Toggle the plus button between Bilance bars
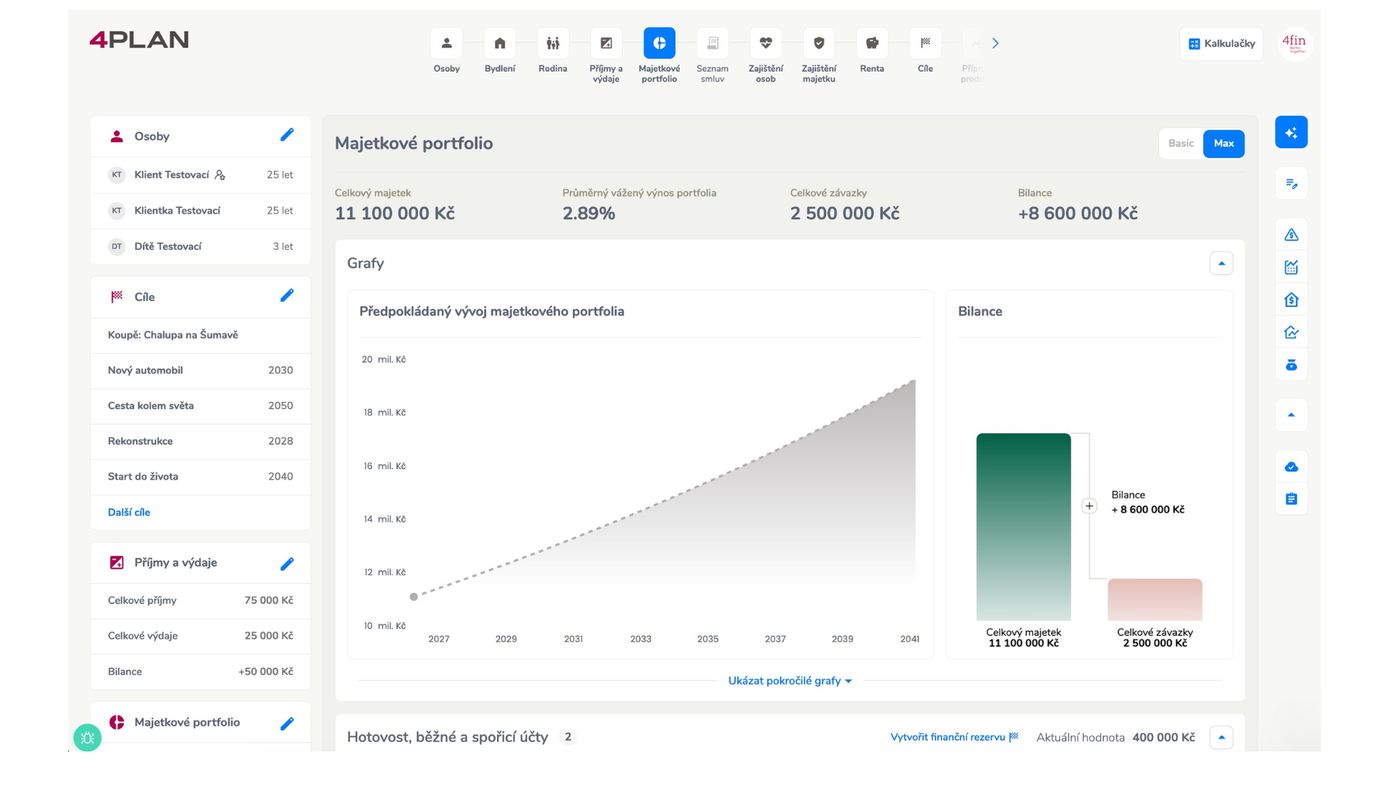 tap(1088, 505)
